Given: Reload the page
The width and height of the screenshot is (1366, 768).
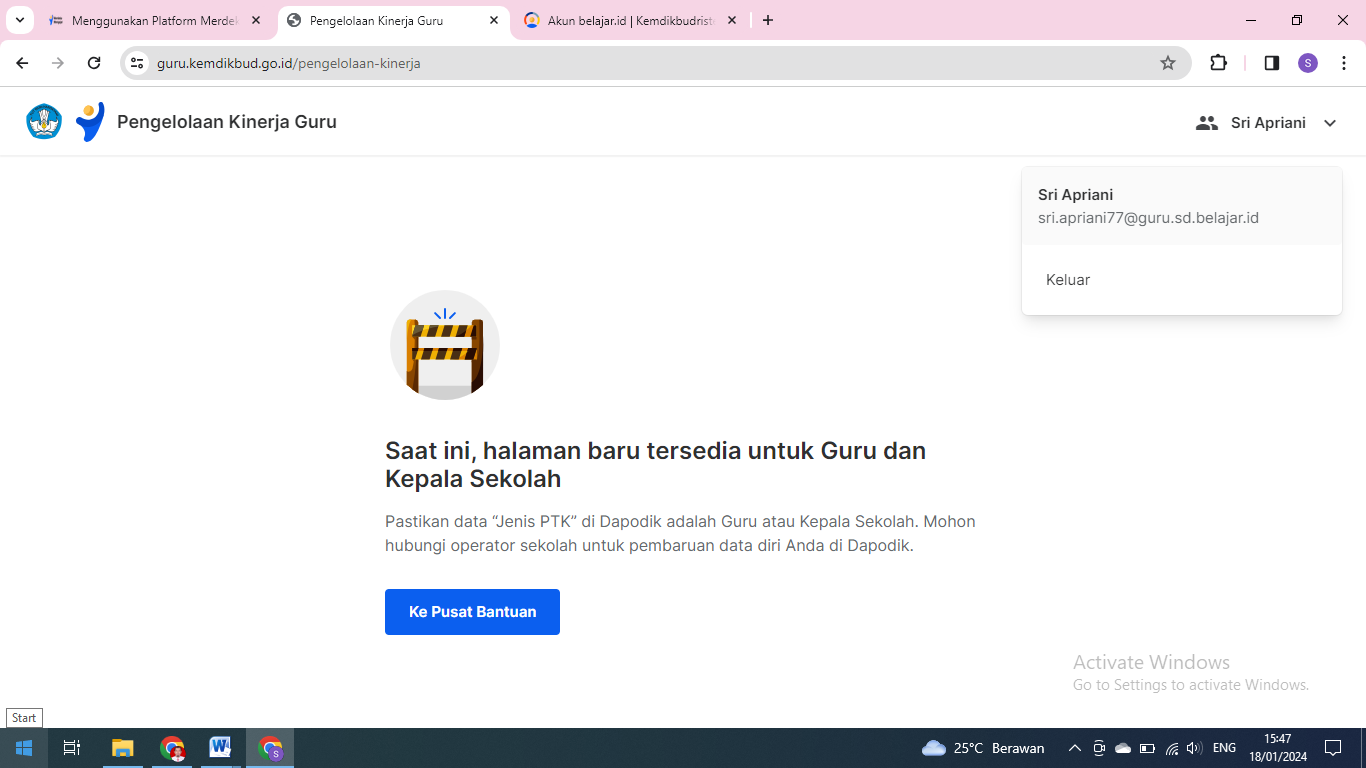Looking at the screenshot, I should tap(94, 63).
